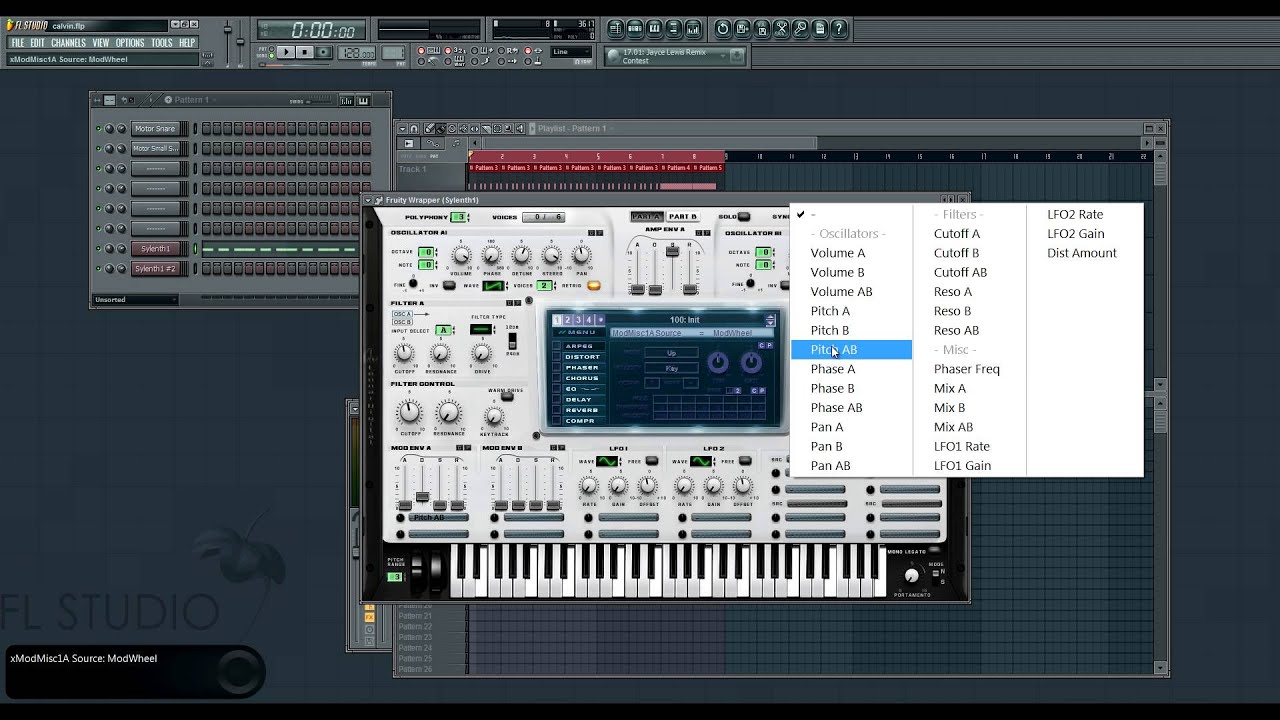Change the Oscillator A1 WAVE selector
The height and width of the screenshot is (720, 1280).
(494, 286)
